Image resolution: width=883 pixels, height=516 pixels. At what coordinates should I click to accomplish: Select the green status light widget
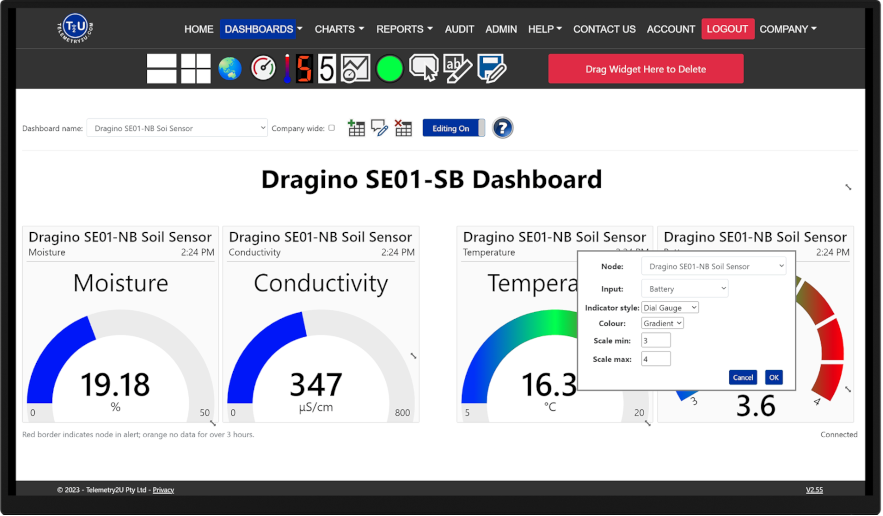[389, 69]
